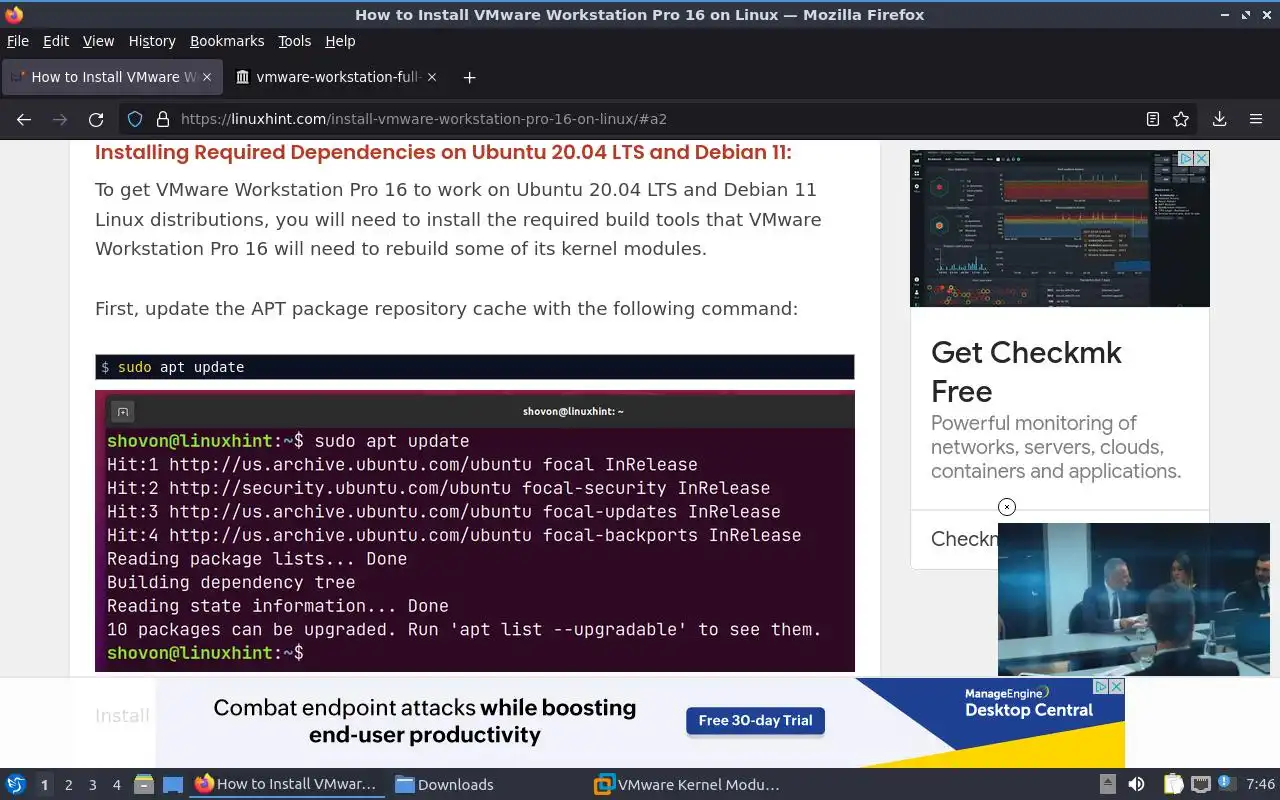The height and width of the screenshot is (800, 1280).
Task: Click the 'Installing Required Dependencies' heading
Action: coord(443,153)
